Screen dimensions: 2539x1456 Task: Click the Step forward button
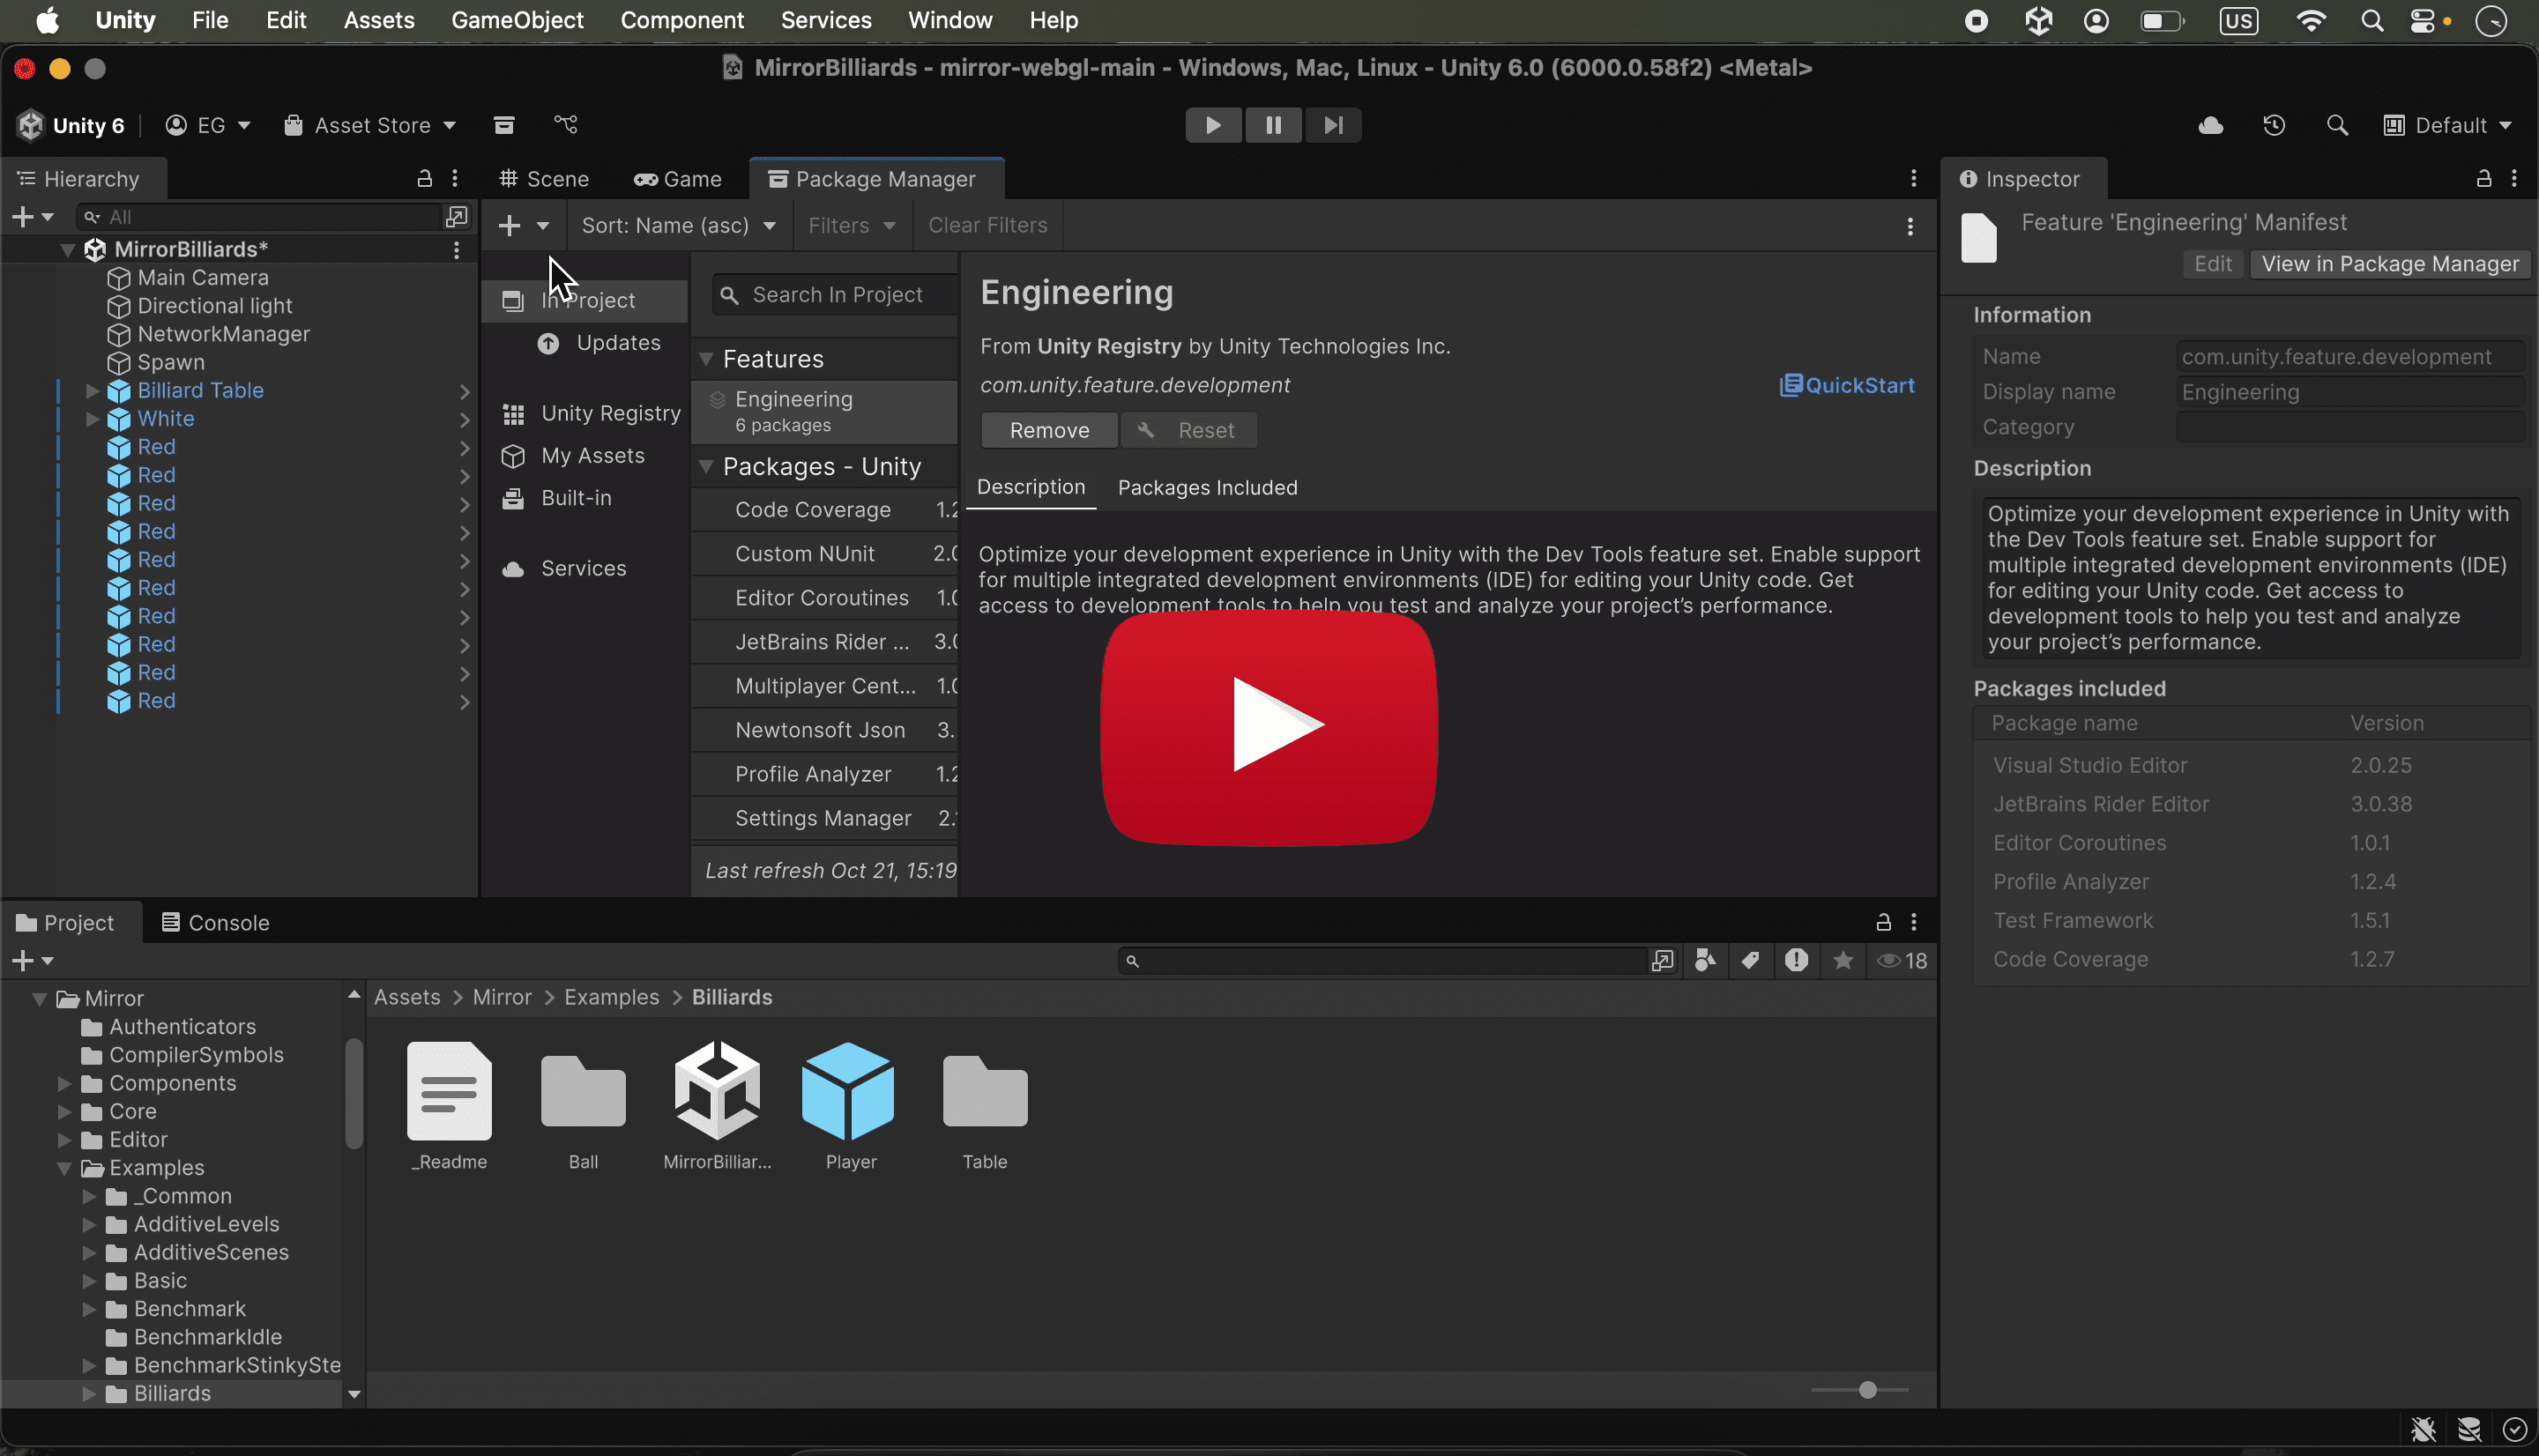click(x=1332, y=125)
